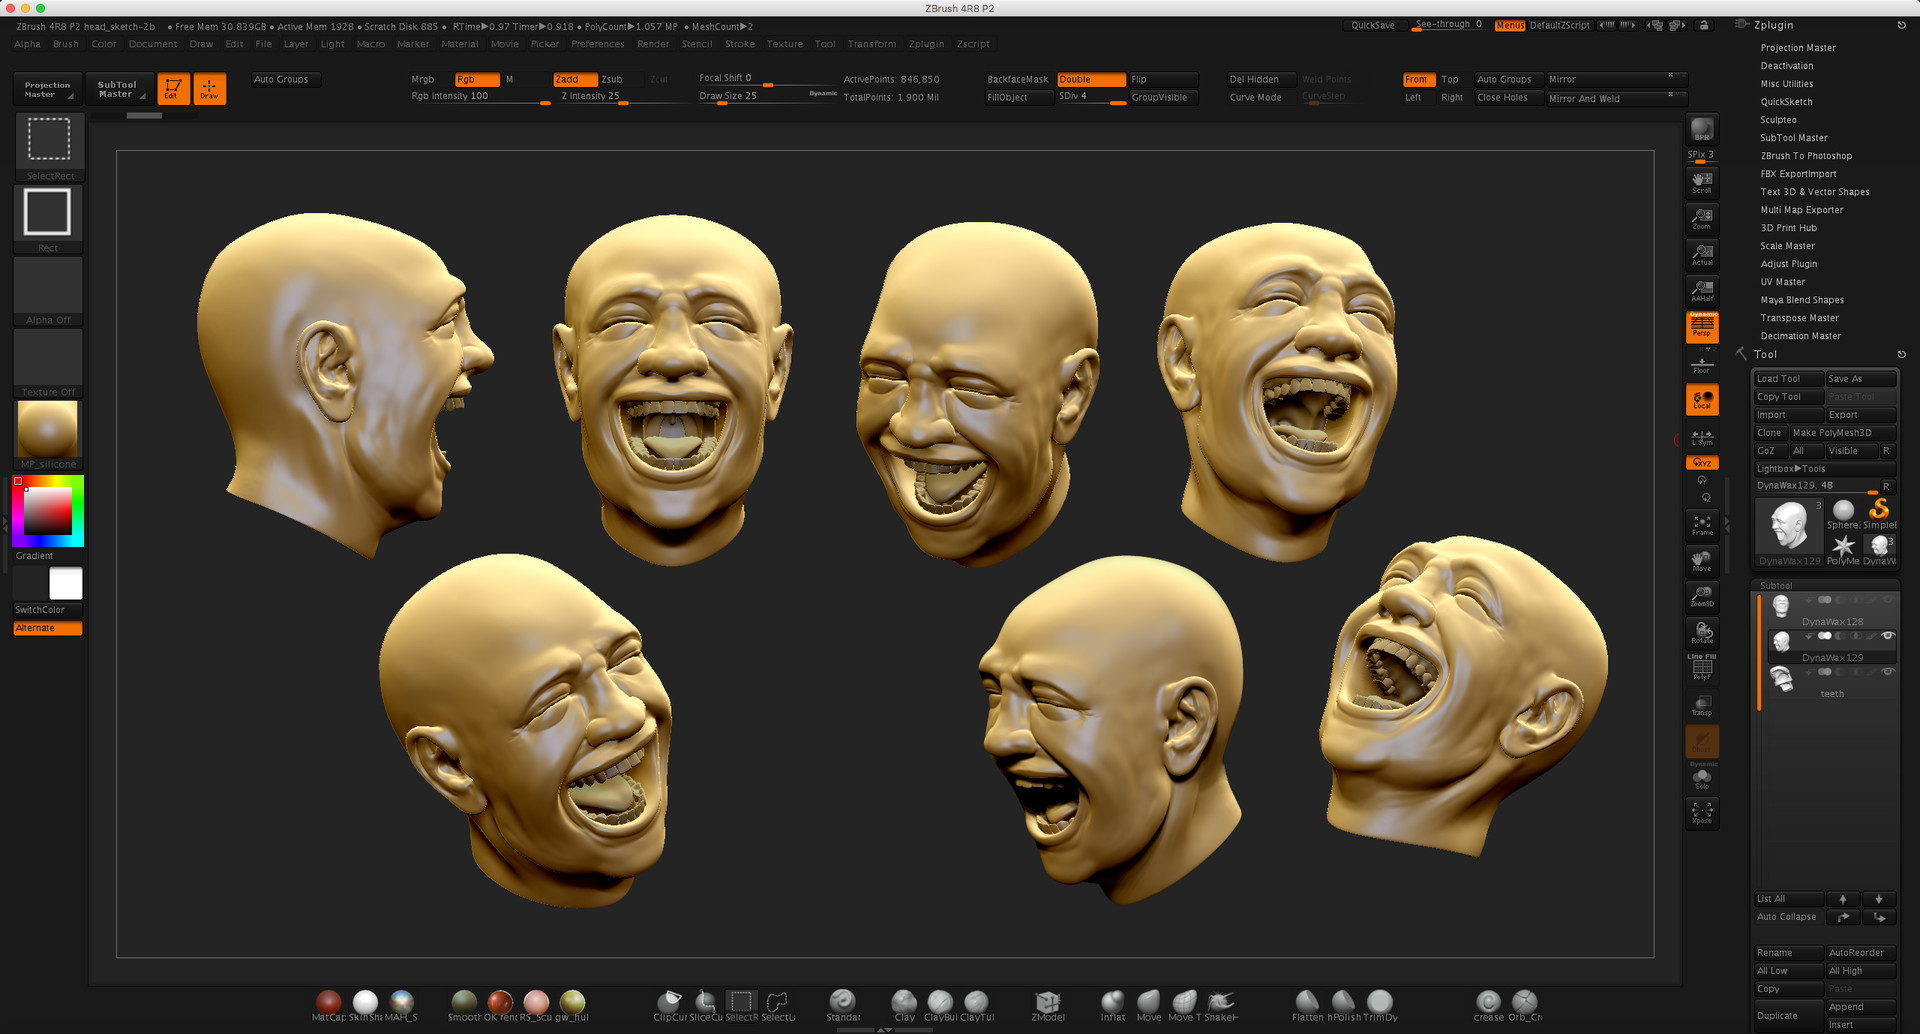Open the Zplugin menu

[926, 44]
